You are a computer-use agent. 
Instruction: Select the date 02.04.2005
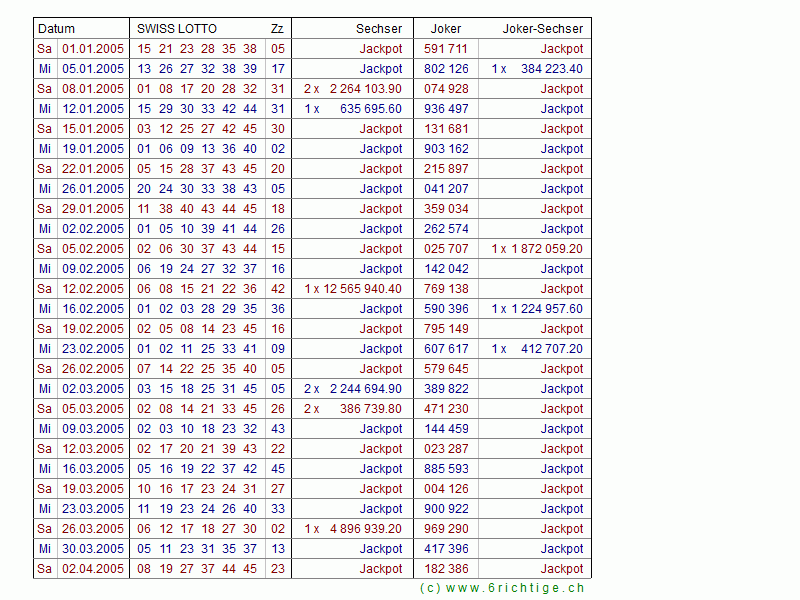pyautogui.click(x=93, y=569)
